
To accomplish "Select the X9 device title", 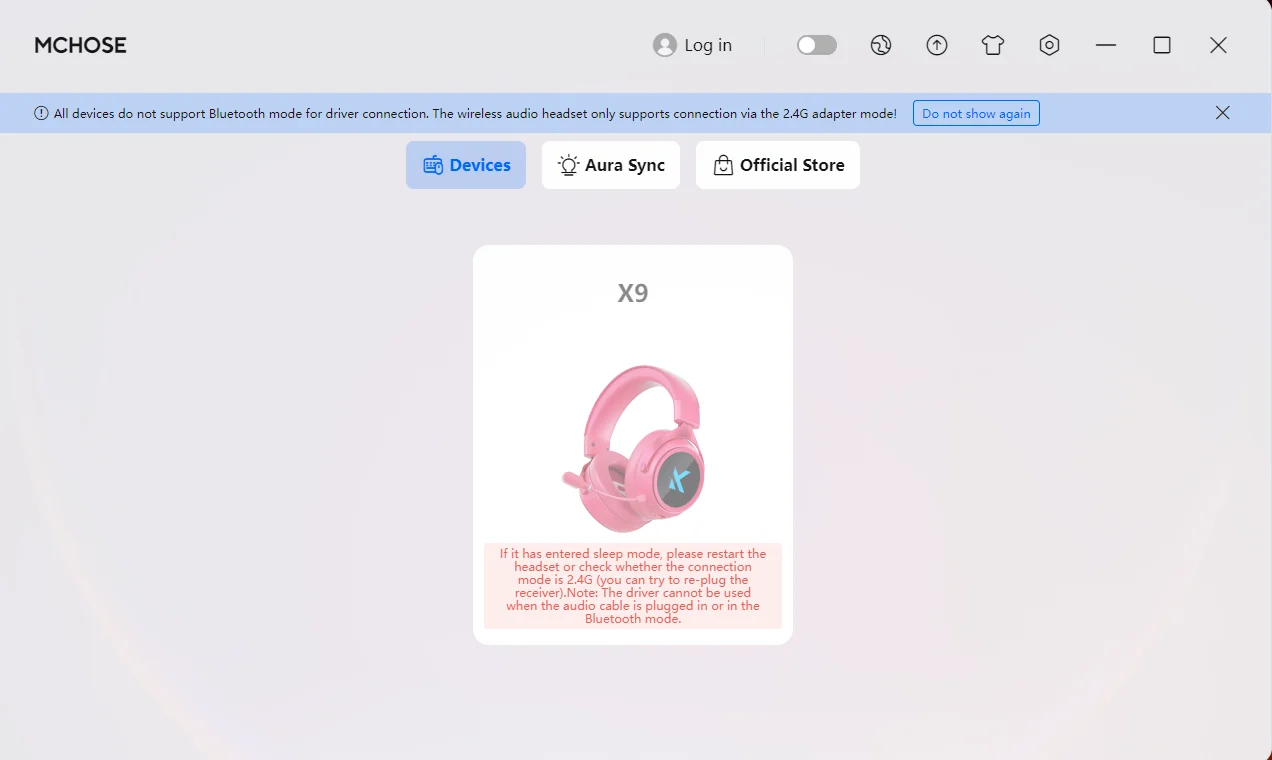I will click(x=633, y=293).
